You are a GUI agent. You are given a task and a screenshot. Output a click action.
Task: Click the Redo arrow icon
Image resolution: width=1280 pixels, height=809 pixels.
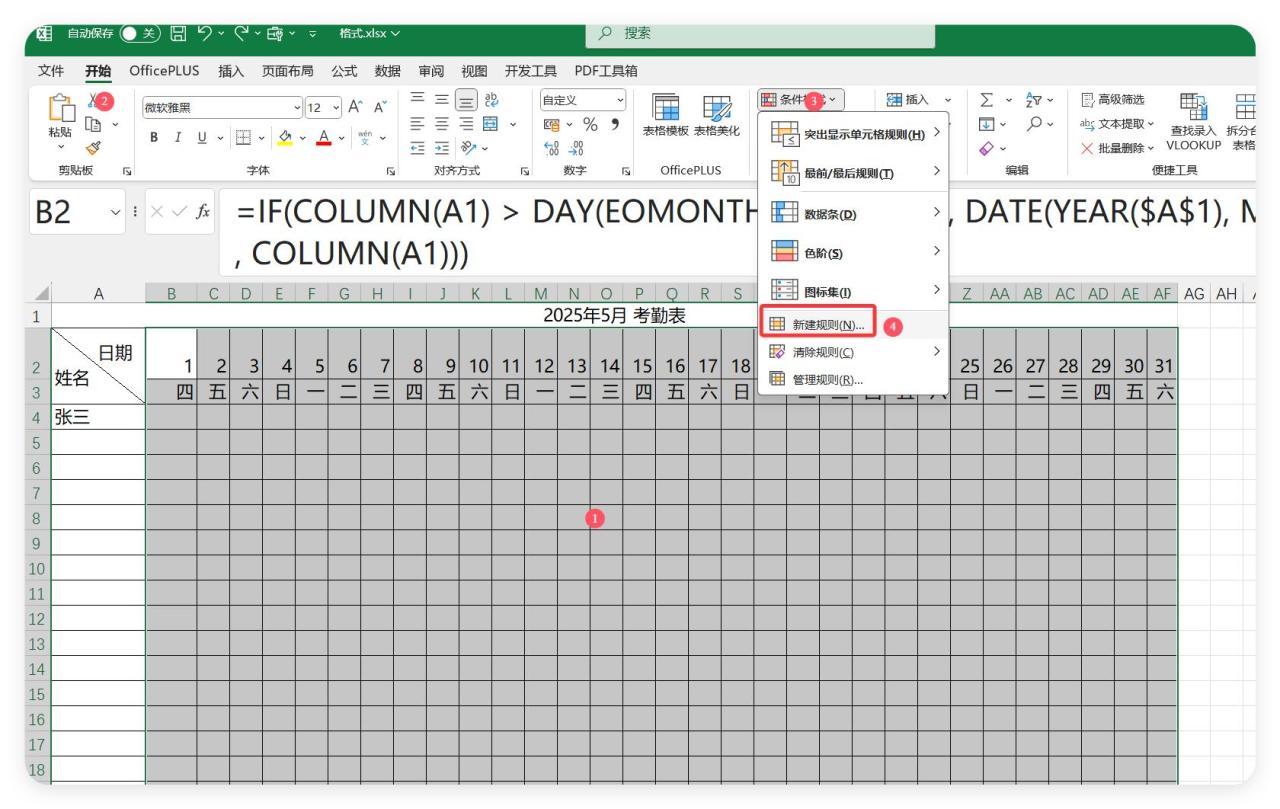pos(242,33)
